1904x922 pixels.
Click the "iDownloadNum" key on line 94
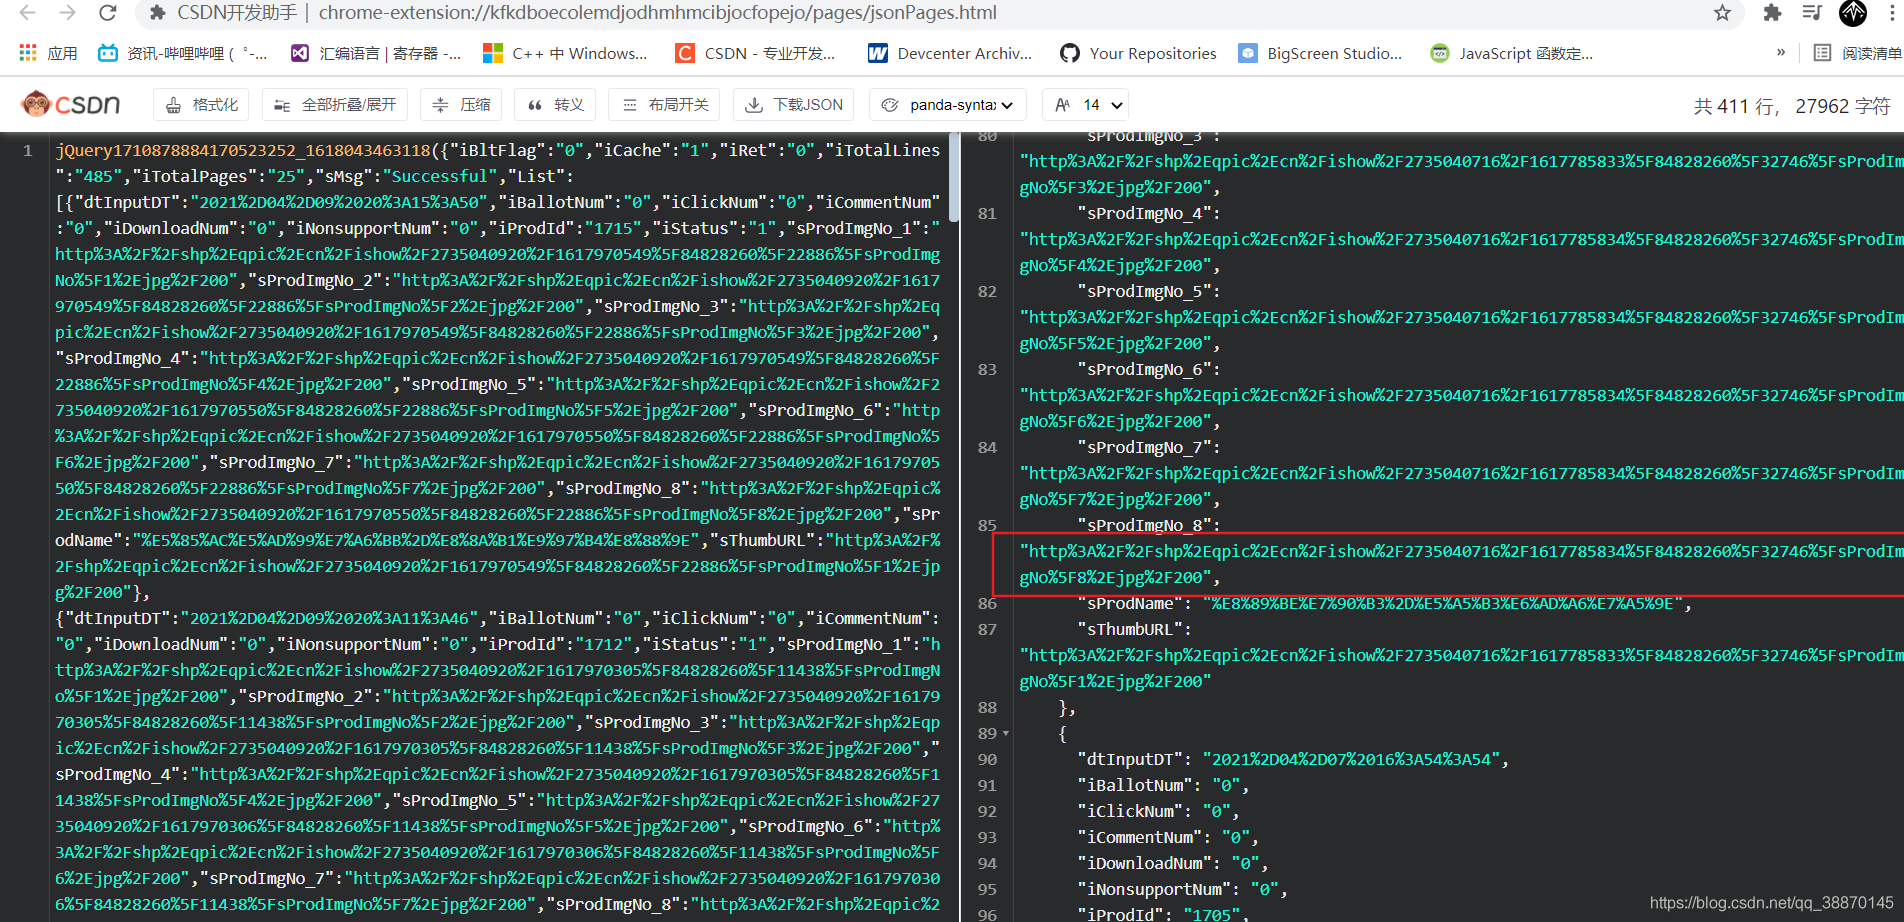pos(1145,863)
